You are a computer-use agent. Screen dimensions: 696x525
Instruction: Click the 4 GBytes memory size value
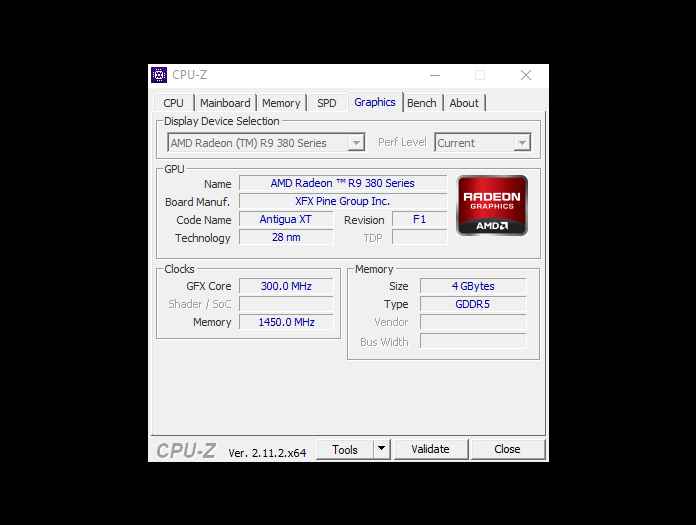click(473, 286)
